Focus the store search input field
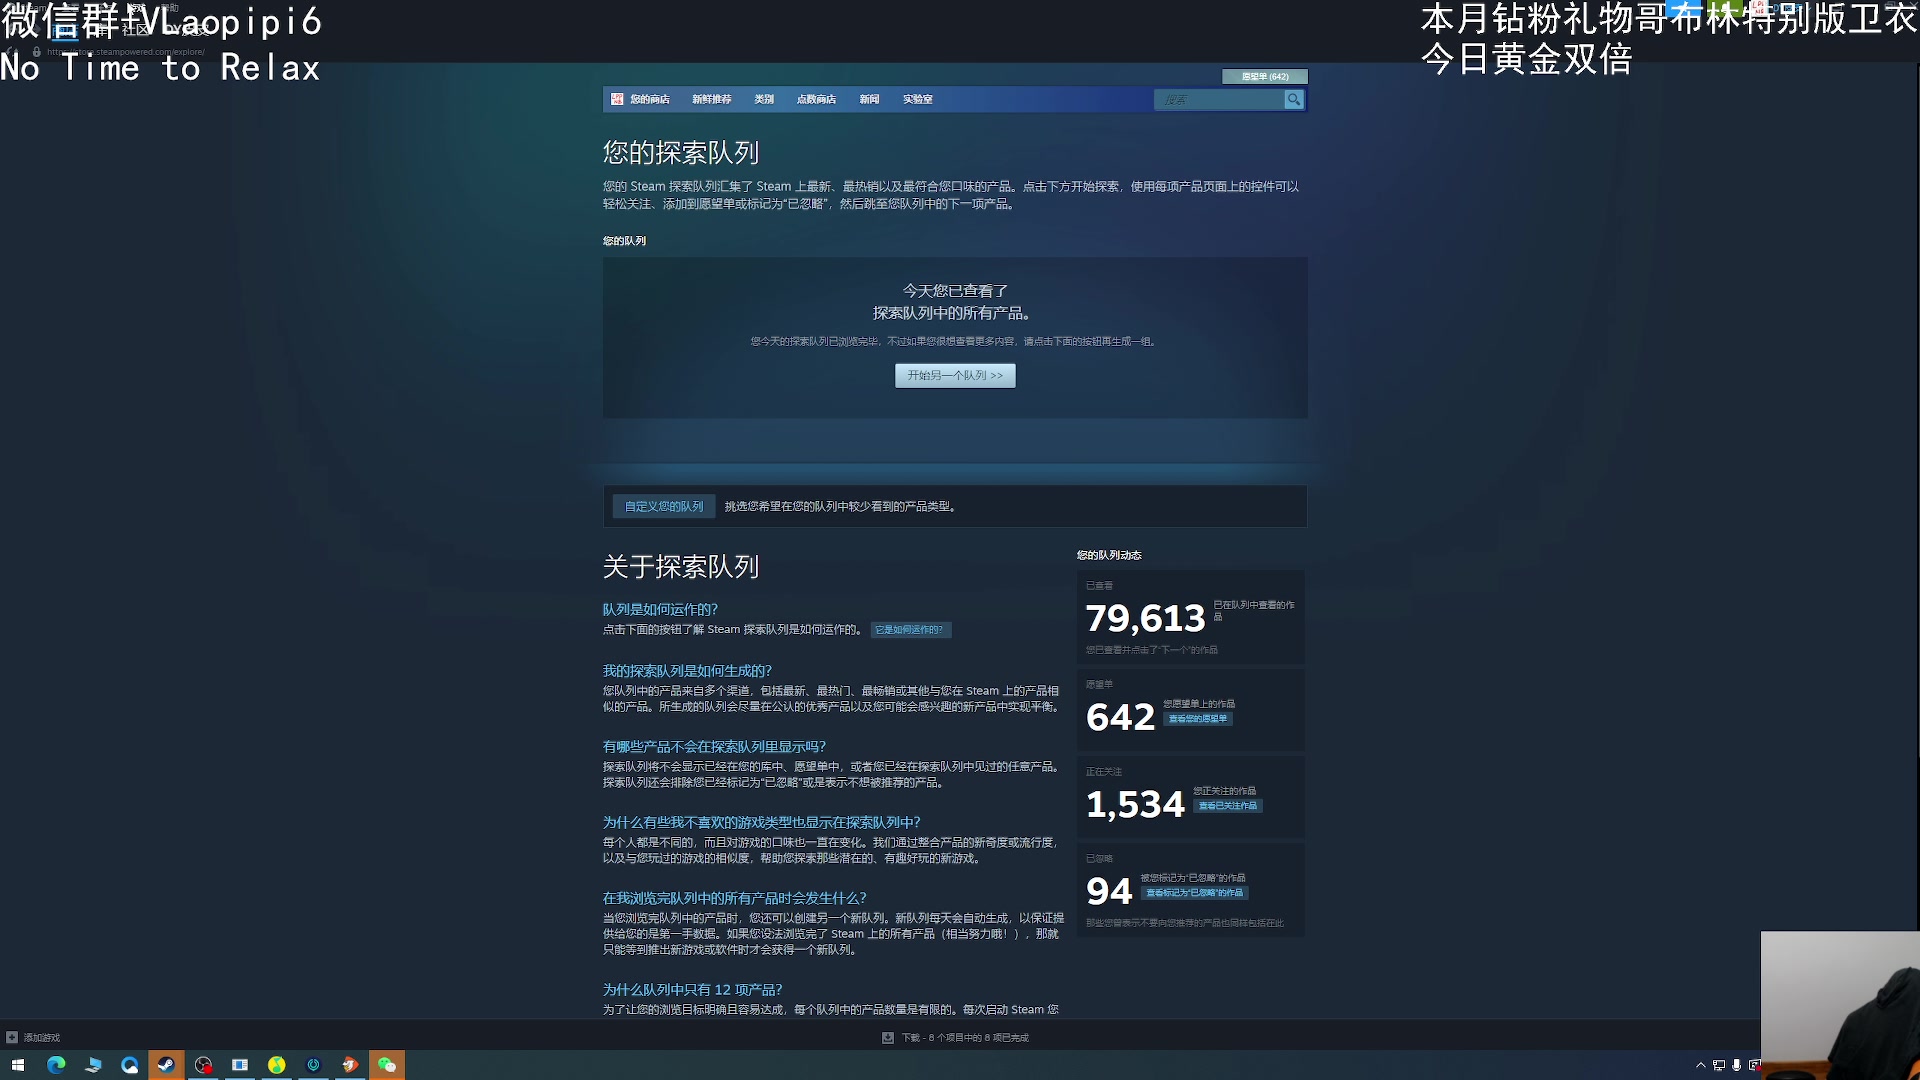Viewport: 1920px width, 1080px height. pyautogui.click(x=1220, y=99)
